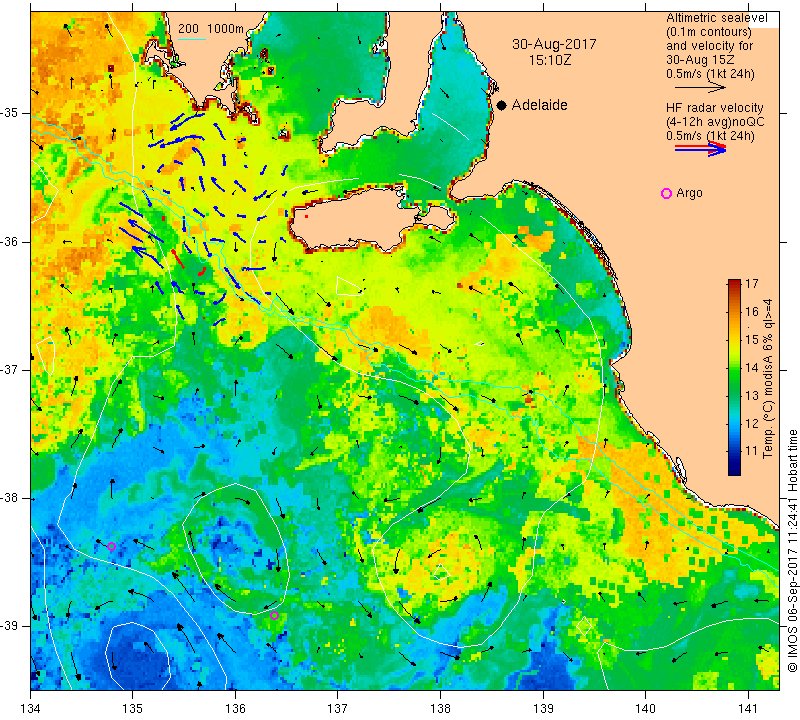
Task: Click the date text '30-Aug-2017'
Action: [x=554, y=44]
